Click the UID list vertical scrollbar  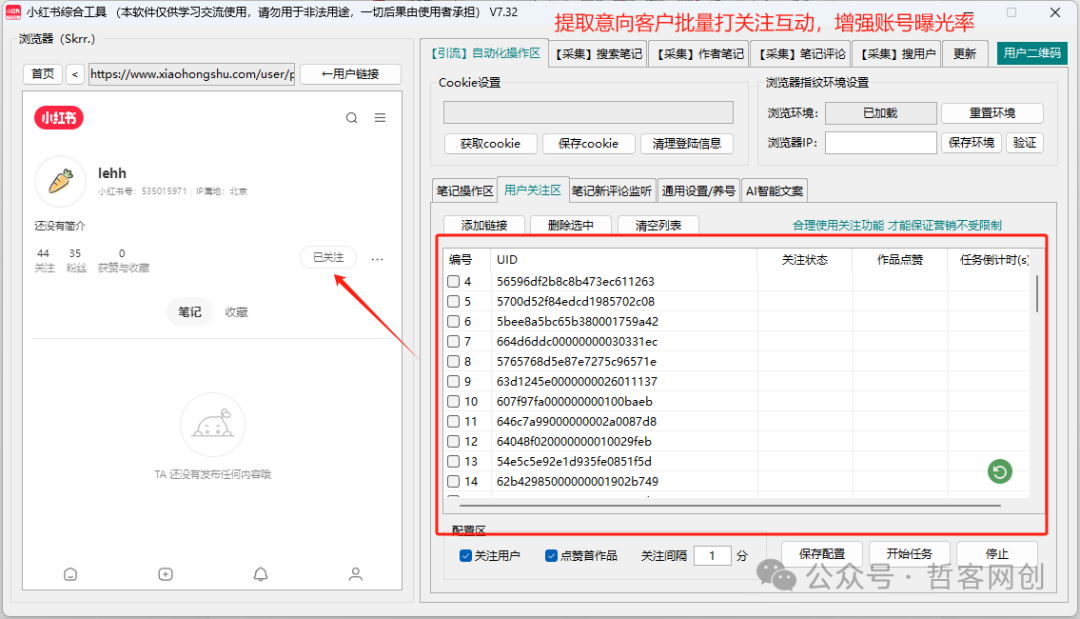pos(1037,294)
